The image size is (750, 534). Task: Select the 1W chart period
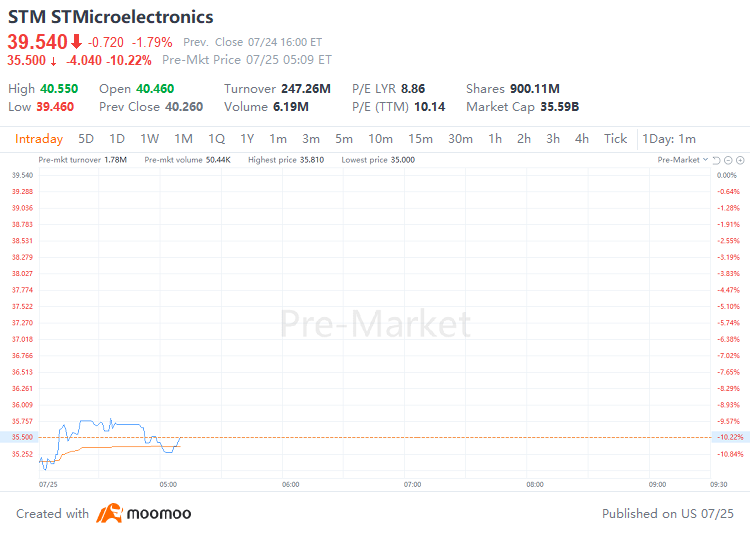pos(149,139)
